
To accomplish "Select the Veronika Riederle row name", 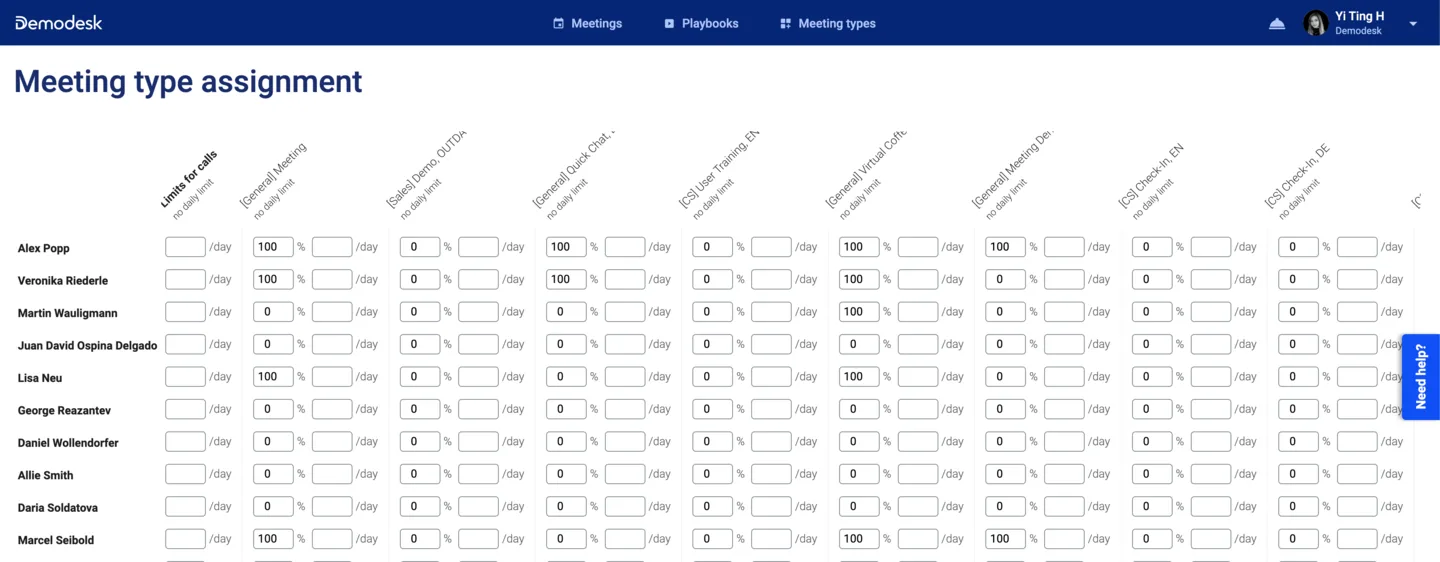I will tap(63, 281).
